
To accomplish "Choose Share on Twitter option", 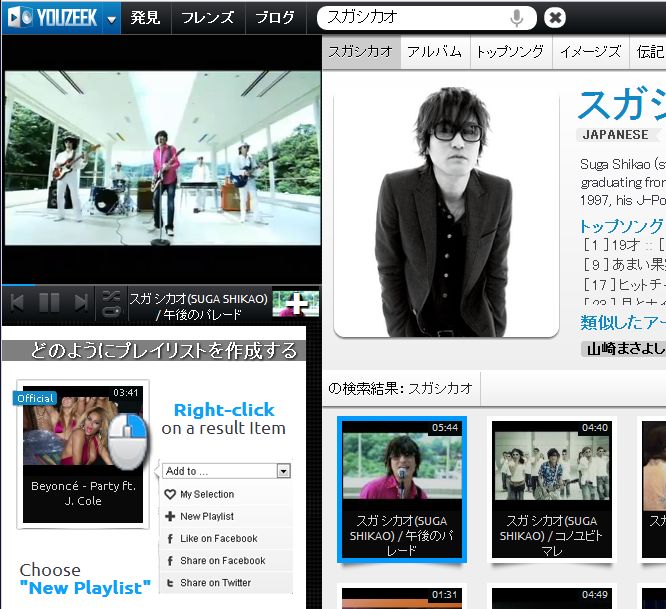I will pos(226,583).
